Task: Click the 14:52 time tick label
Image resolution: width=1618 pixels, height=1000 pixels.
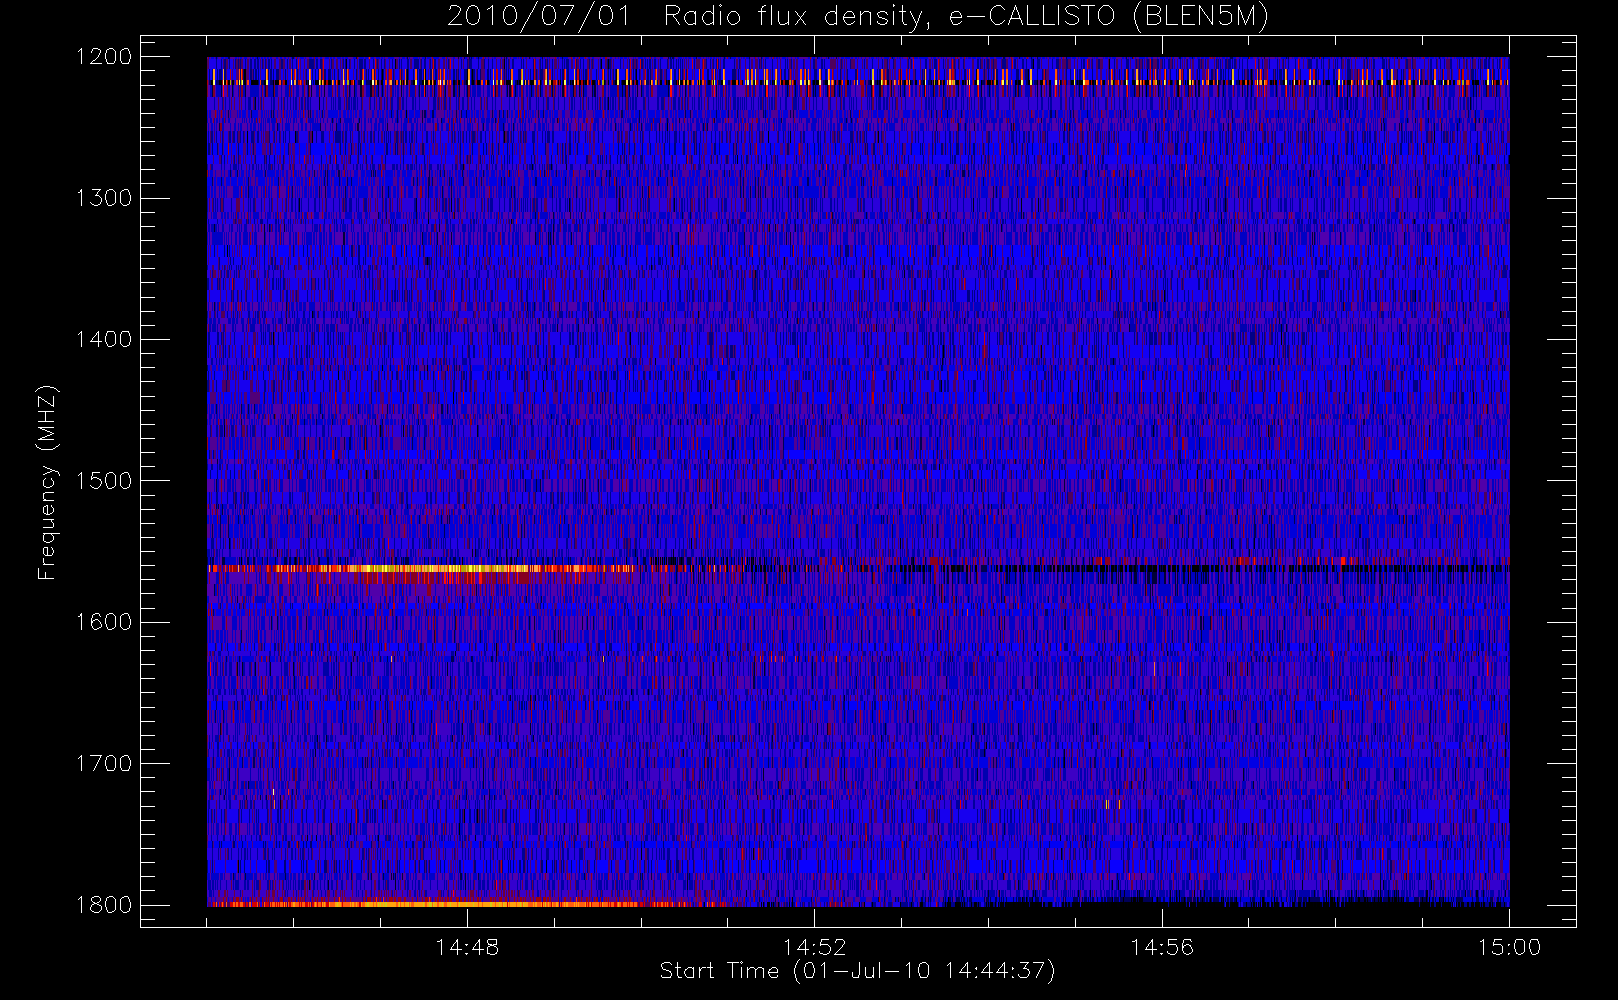Action: 814,947
